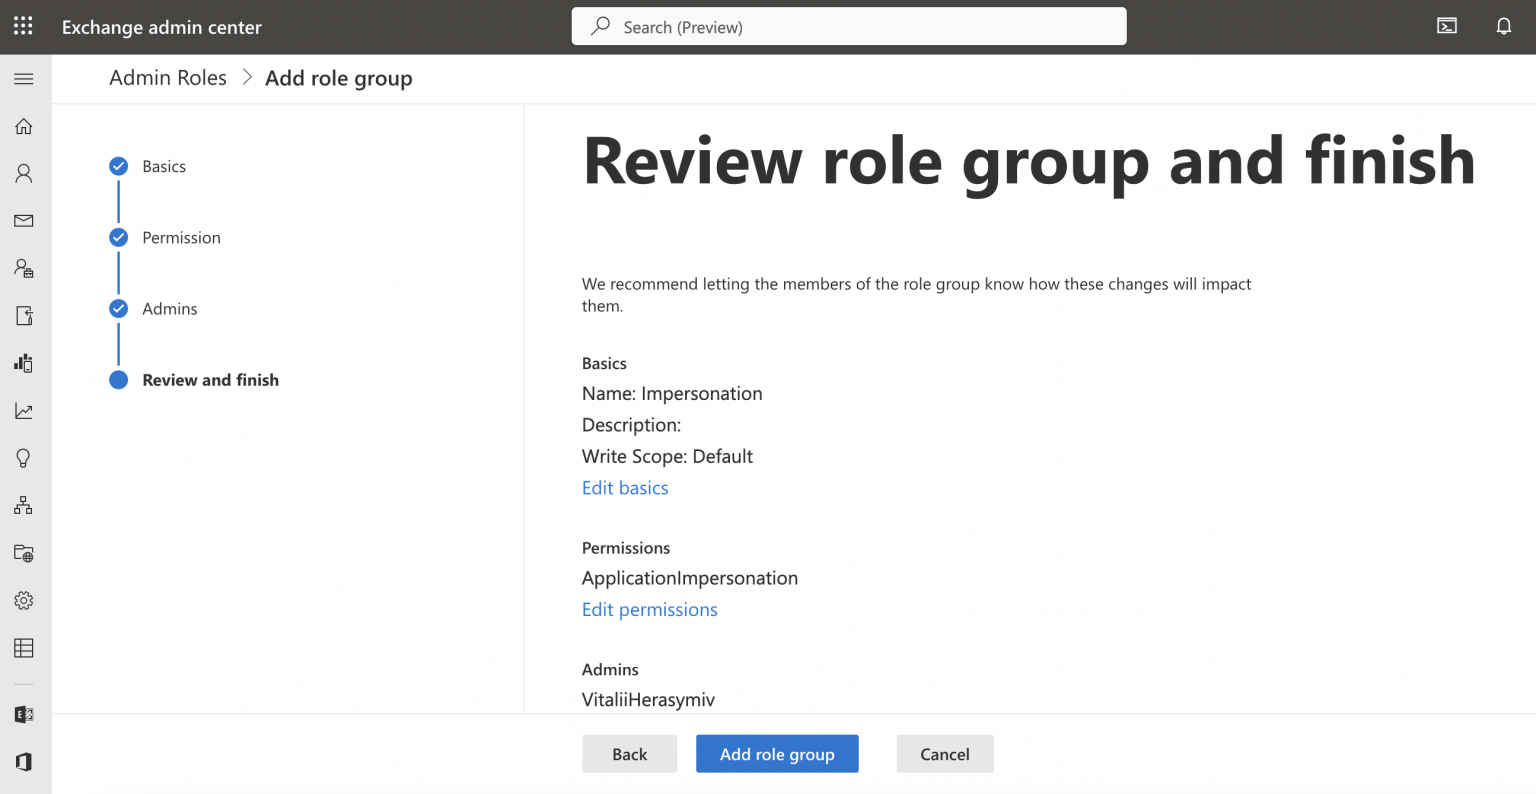Open Insights lightbulb icon
The image size is (1536, 794).
pos(24,458)
